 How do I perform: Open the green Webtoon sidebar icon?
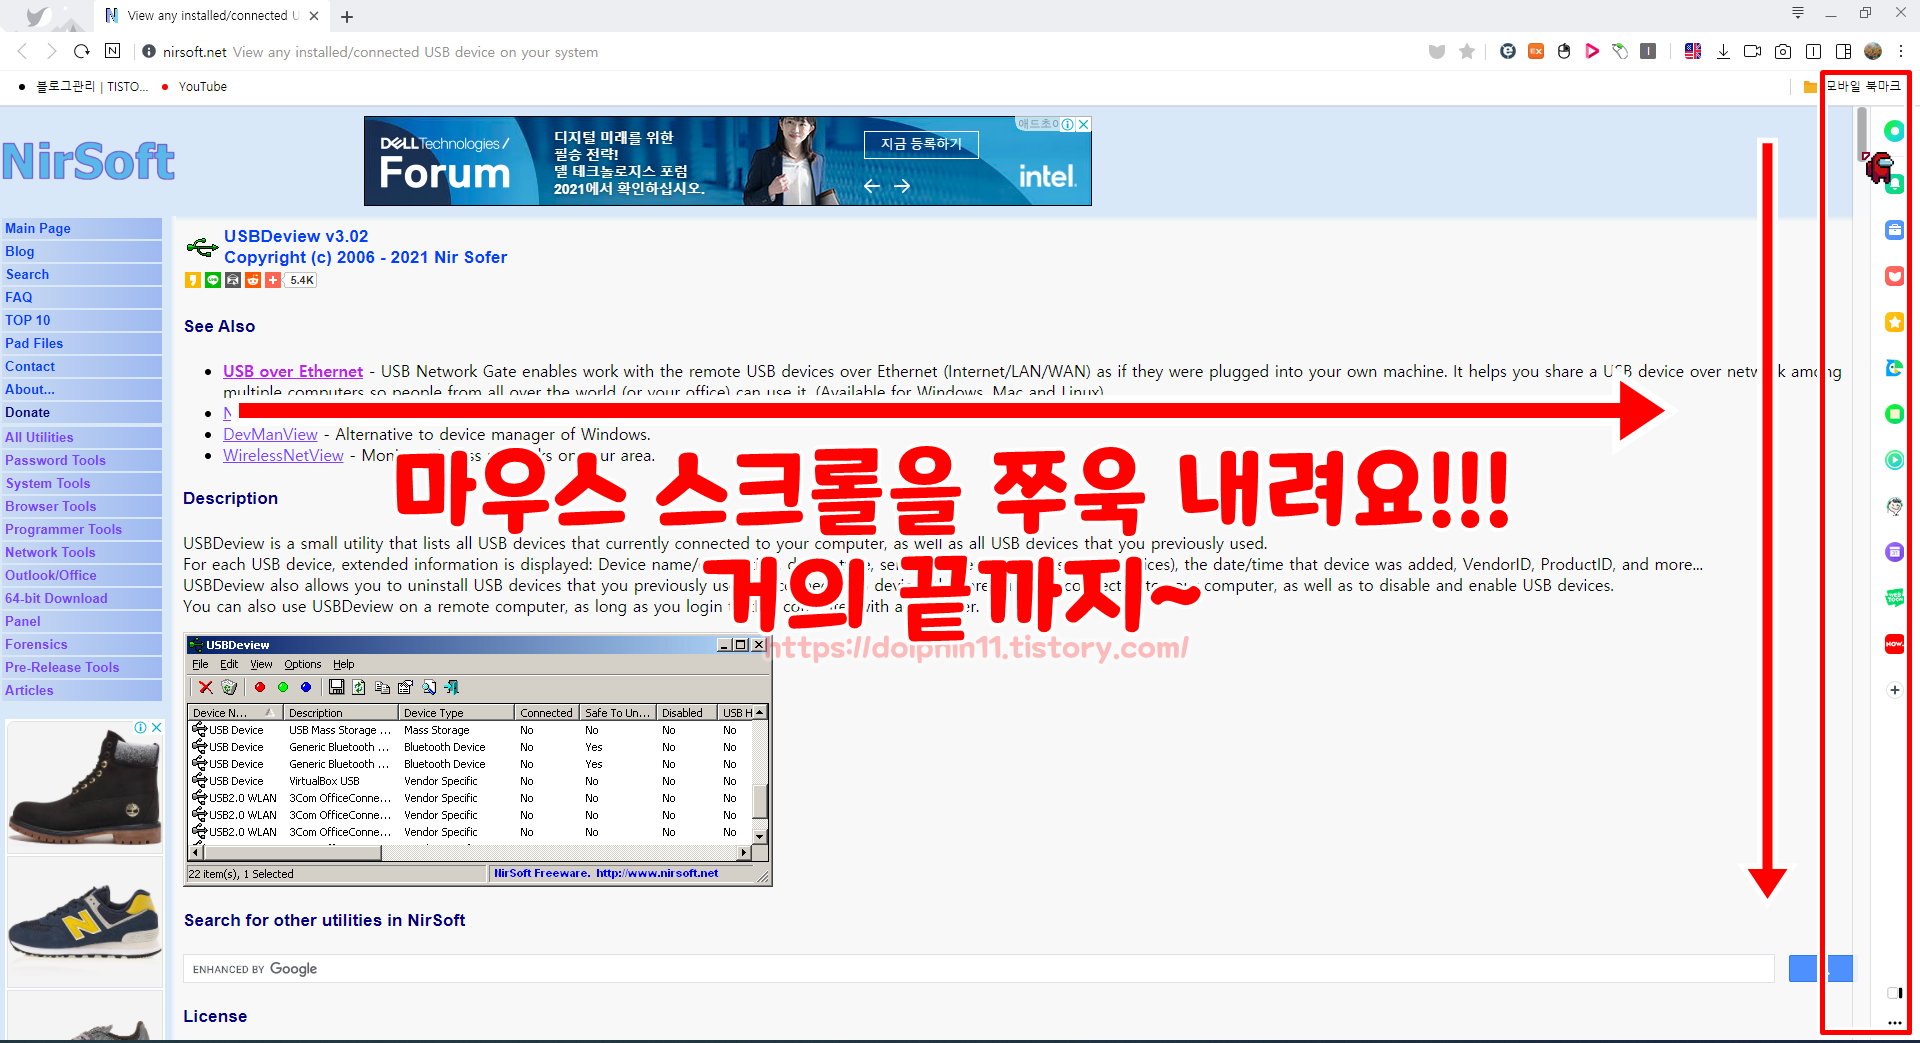(1894, 598)
